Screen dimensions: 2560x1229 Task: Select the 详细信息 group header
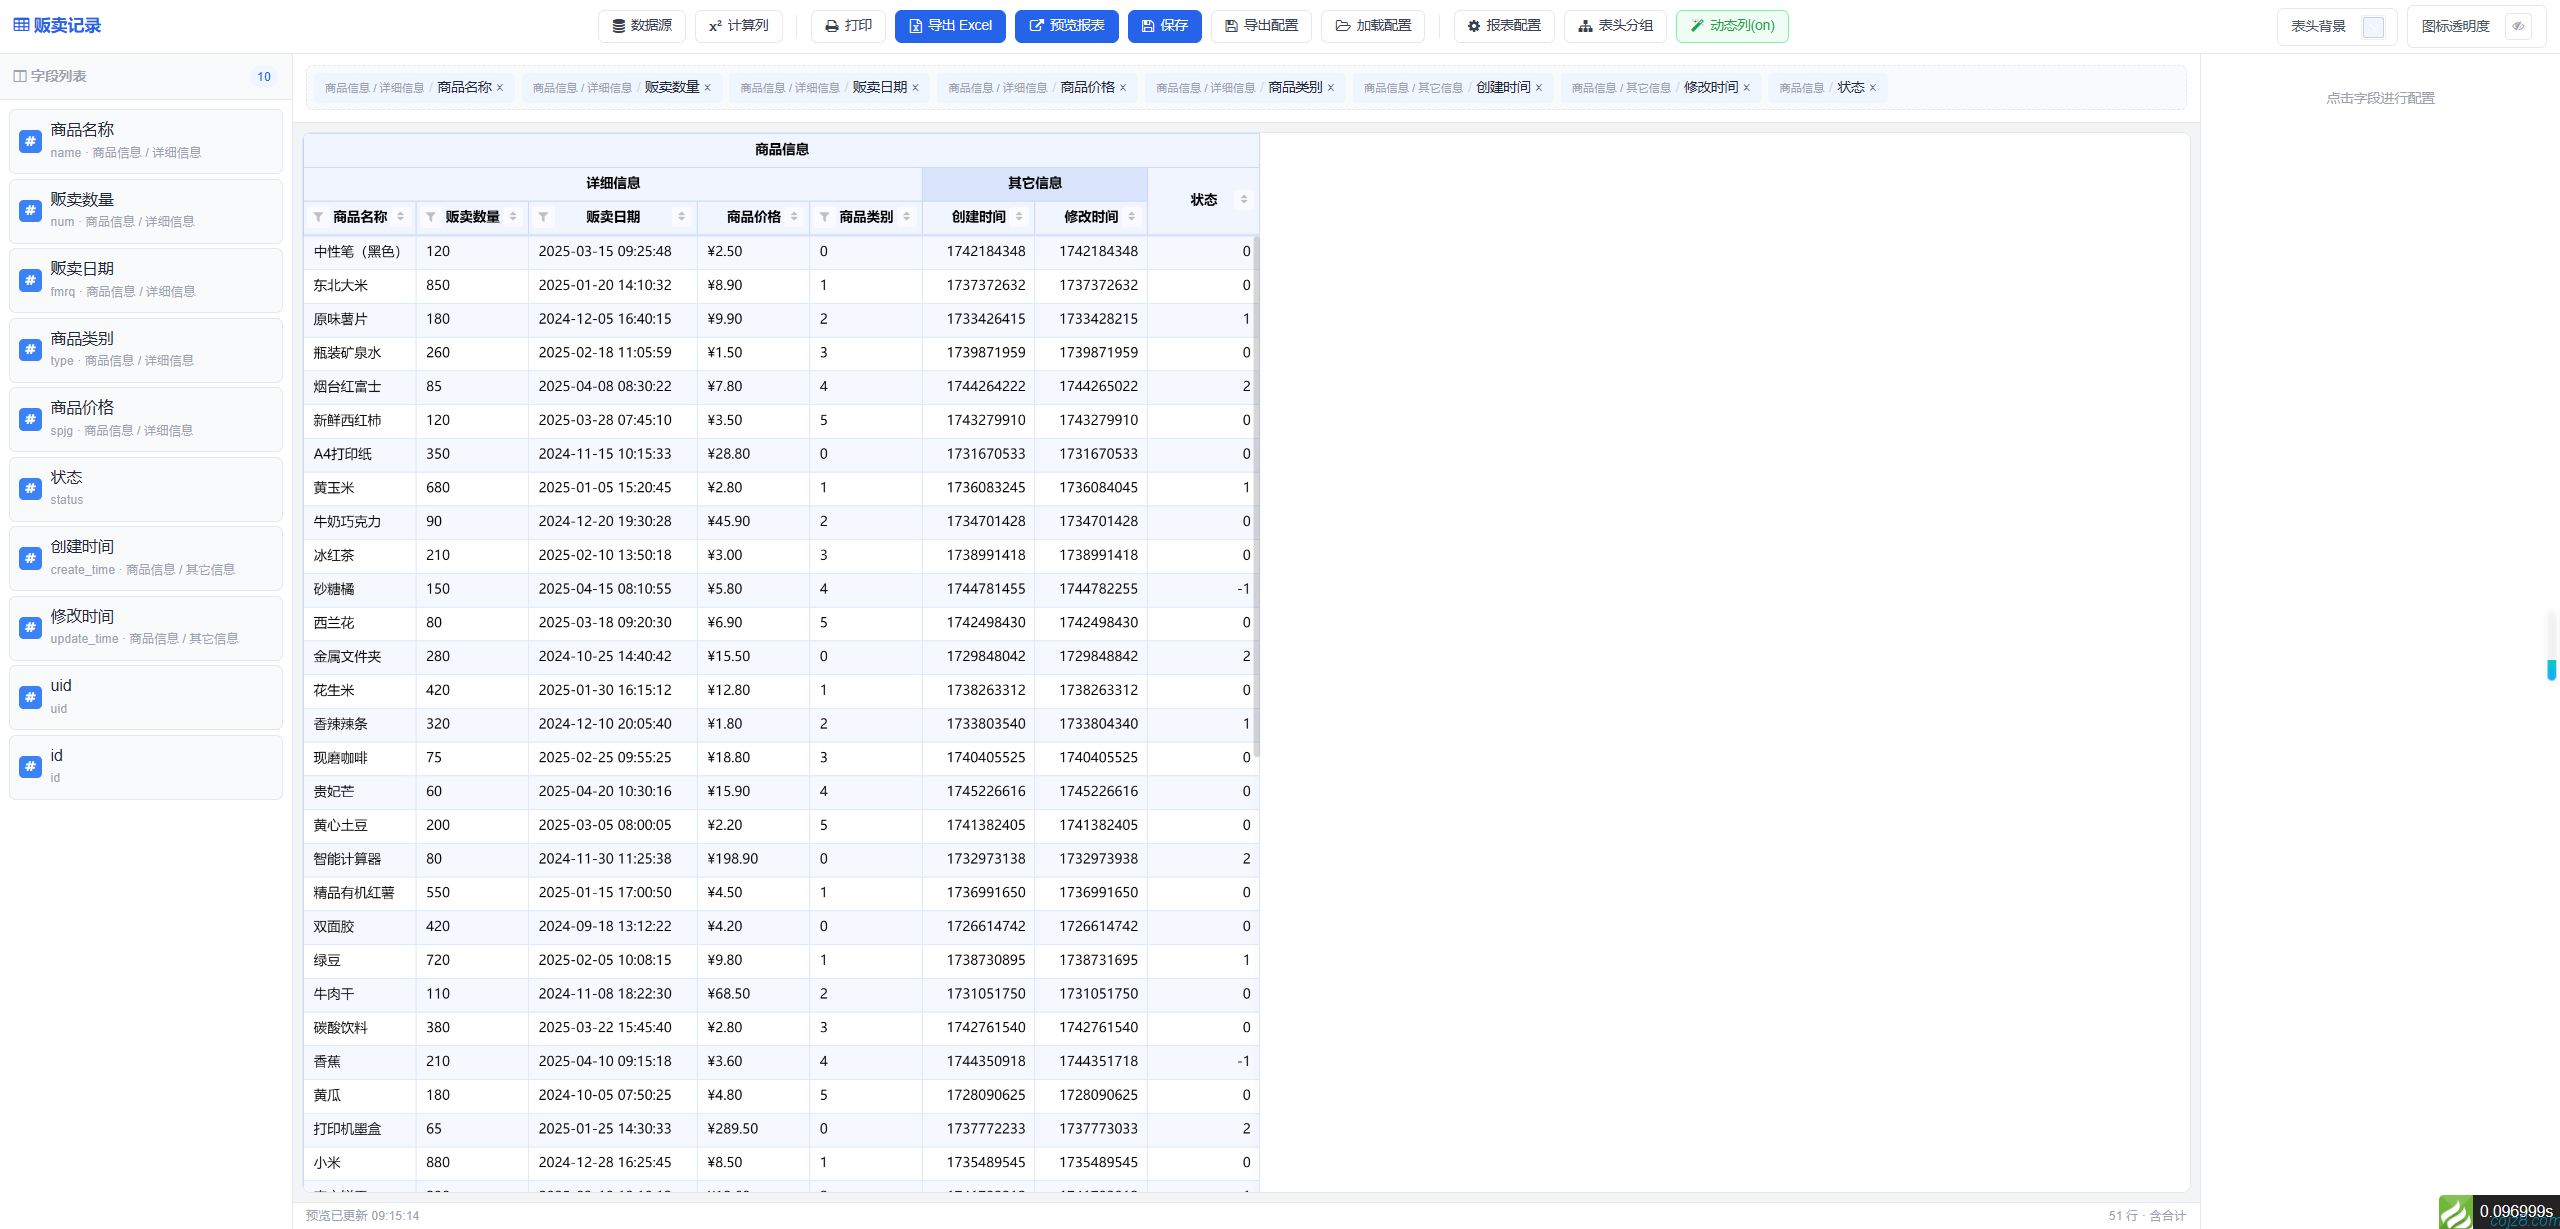coord(613,183)
